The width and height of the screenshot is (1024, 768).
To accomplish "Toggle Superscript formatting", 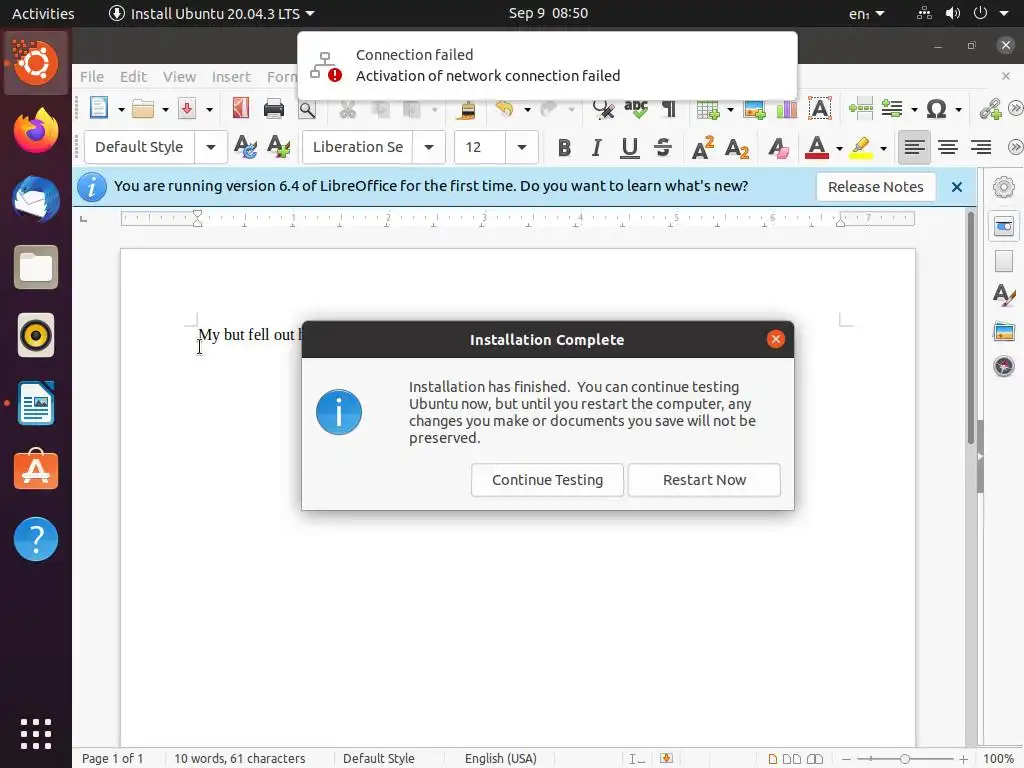I will 703,148.
